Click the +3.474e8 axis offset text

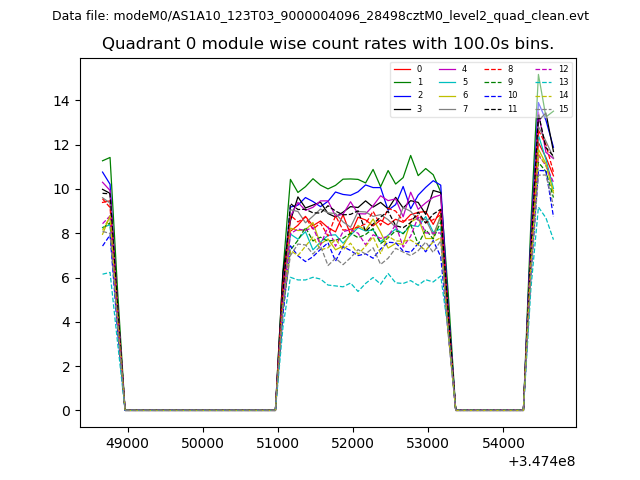click(x=541, y=461)
